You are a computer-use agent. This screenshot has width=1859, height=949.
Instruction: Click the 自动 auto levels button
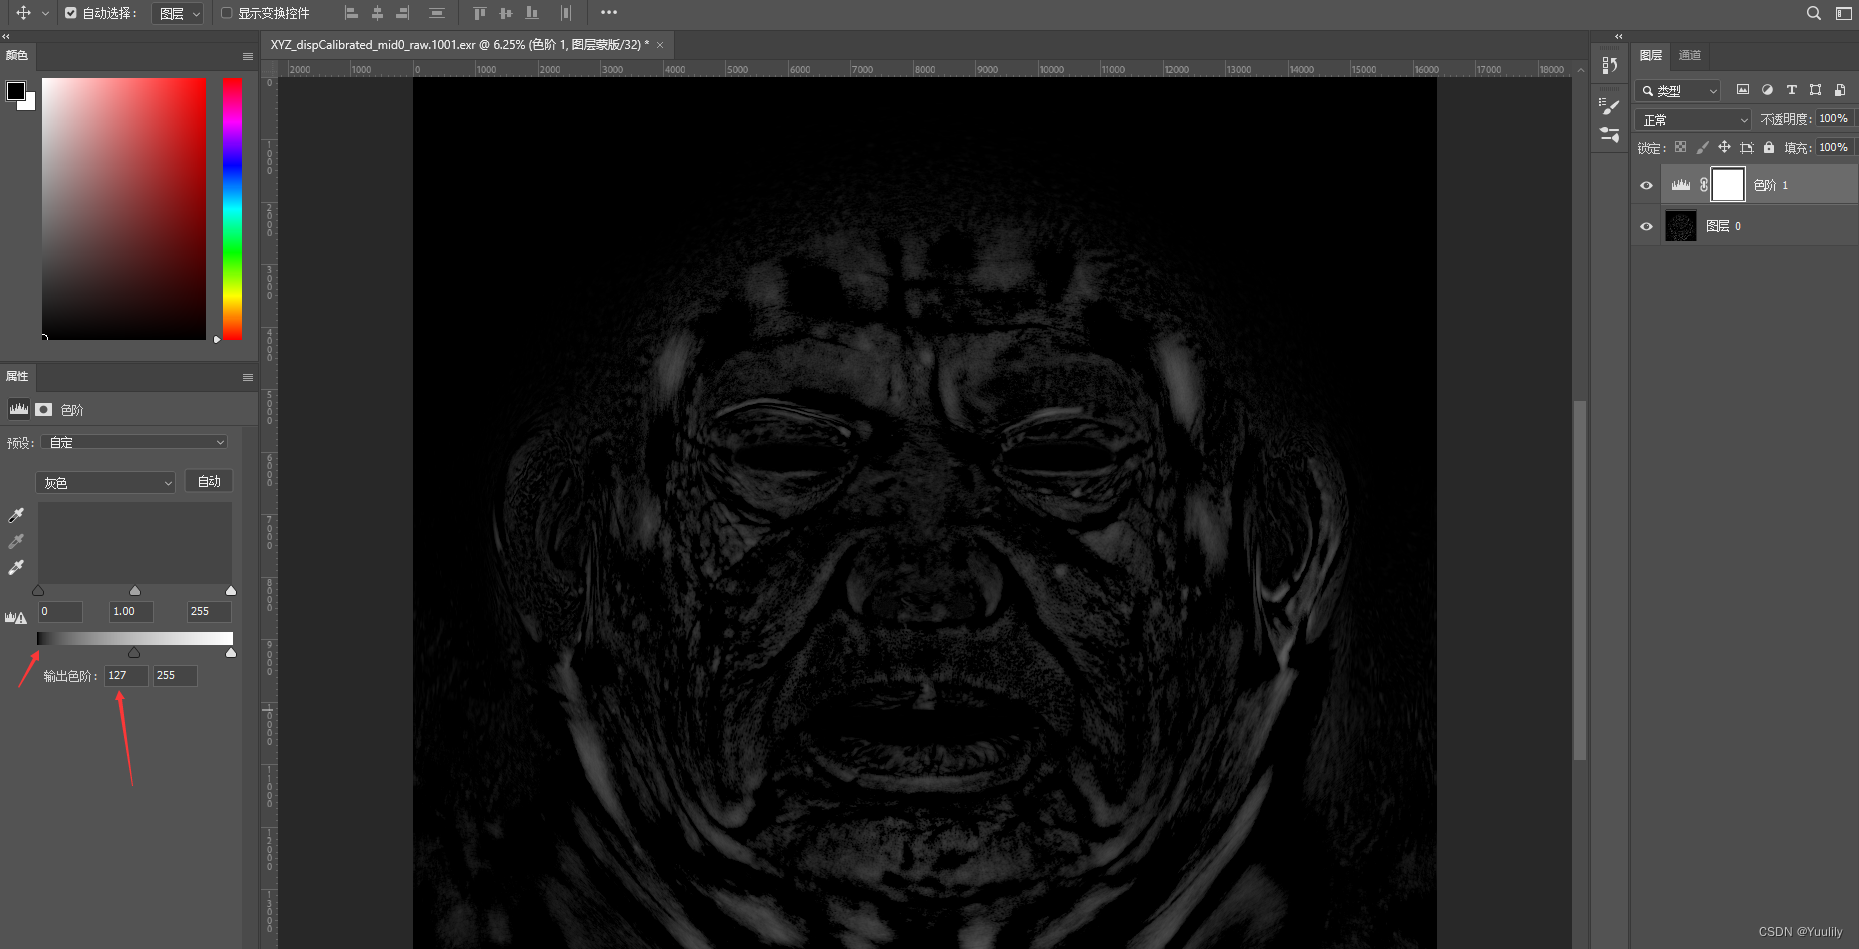(209, 481)
